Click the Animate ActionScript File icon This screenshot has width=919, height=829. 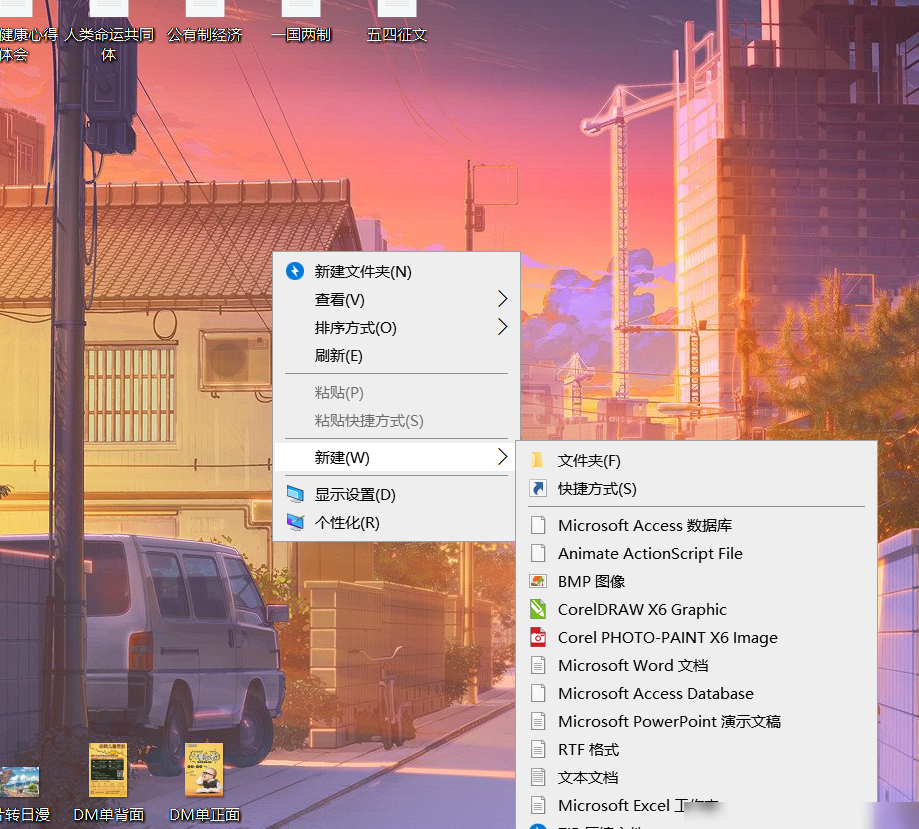coord(538,553)
